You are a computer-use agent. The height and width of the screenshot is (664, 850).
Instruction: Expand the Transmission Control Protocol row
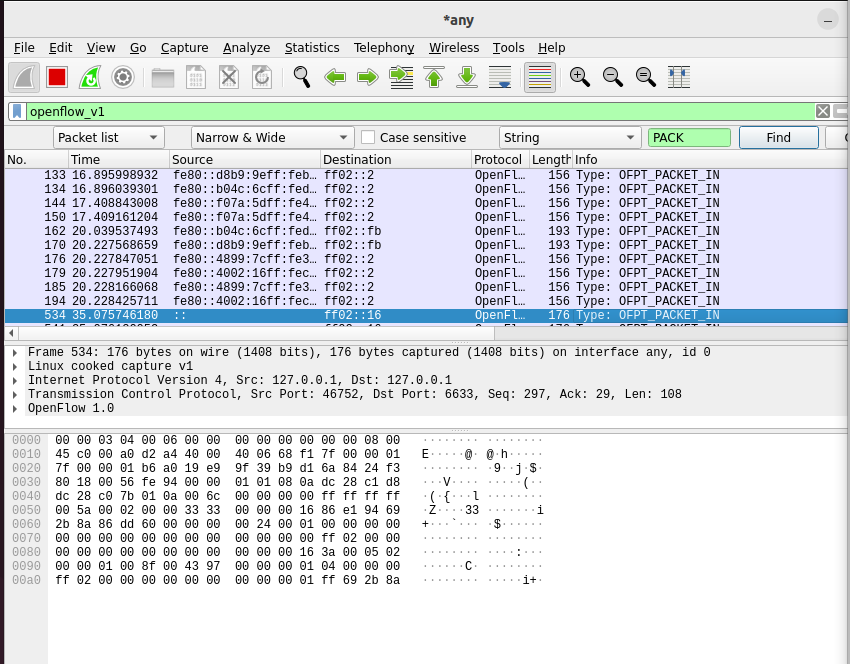(x=15, y=395)
